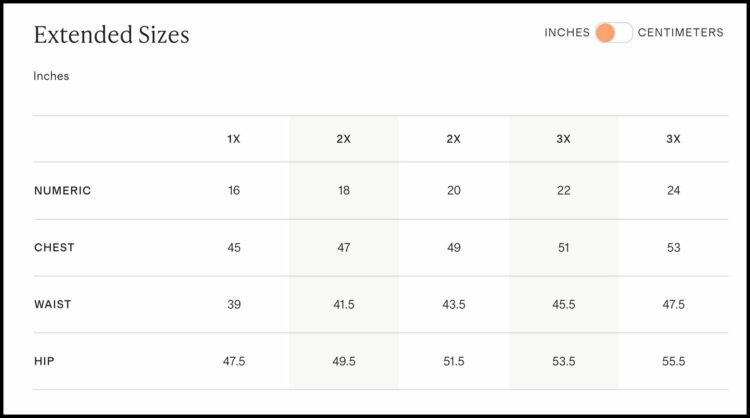Image resolution: width=750 pixels, height=418 pixels.
Task: Select the CENTIMETERS unit label
Action: click(x=680, y=33)
